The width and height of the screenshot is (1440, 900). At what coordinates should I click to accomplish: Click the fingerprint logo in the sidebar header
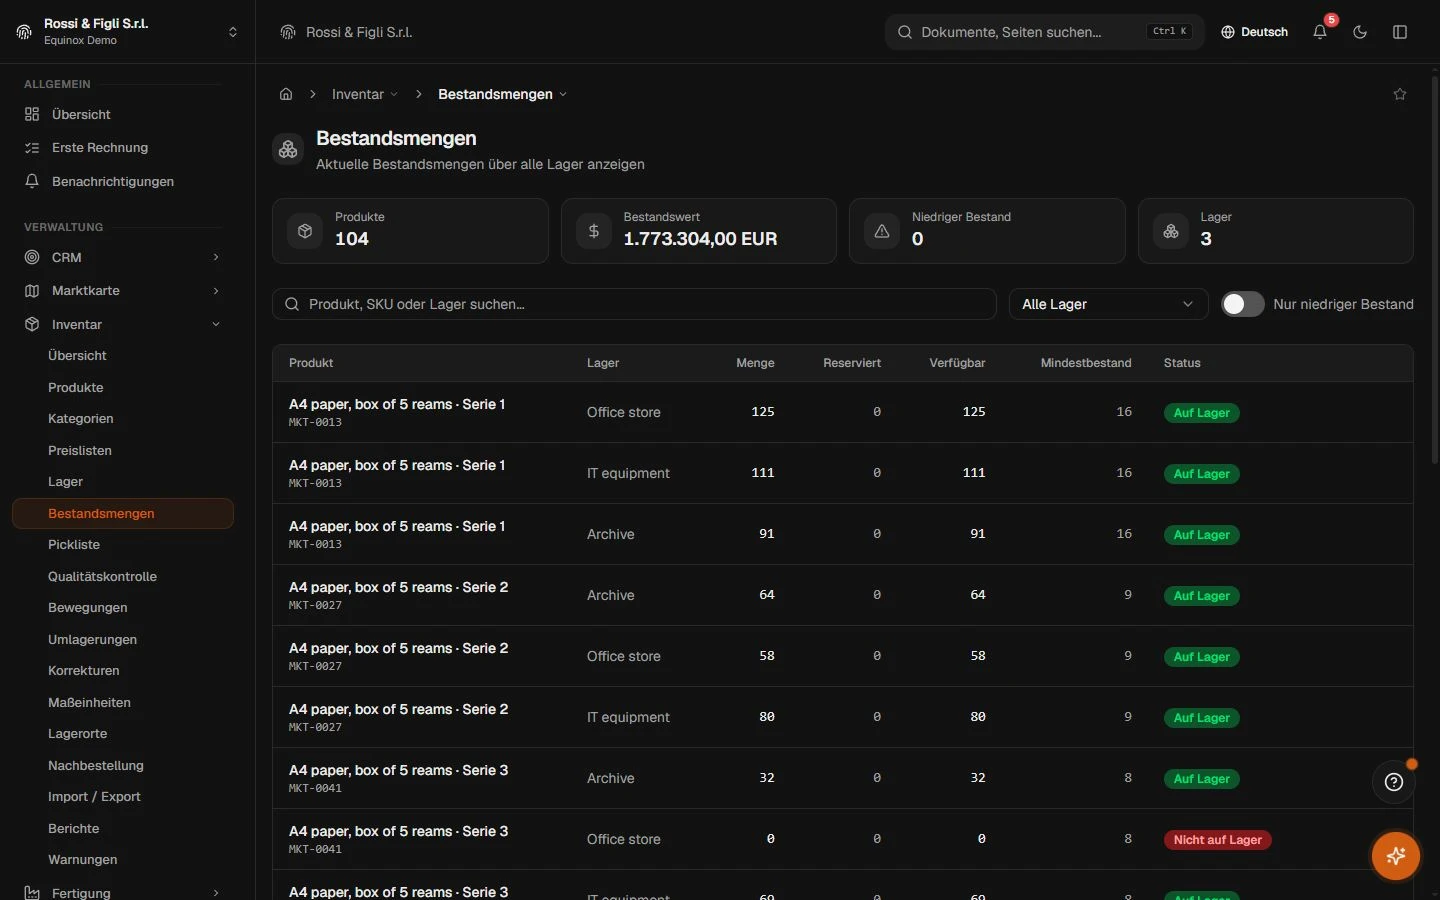pyautogui.click(x=24, y=32)
